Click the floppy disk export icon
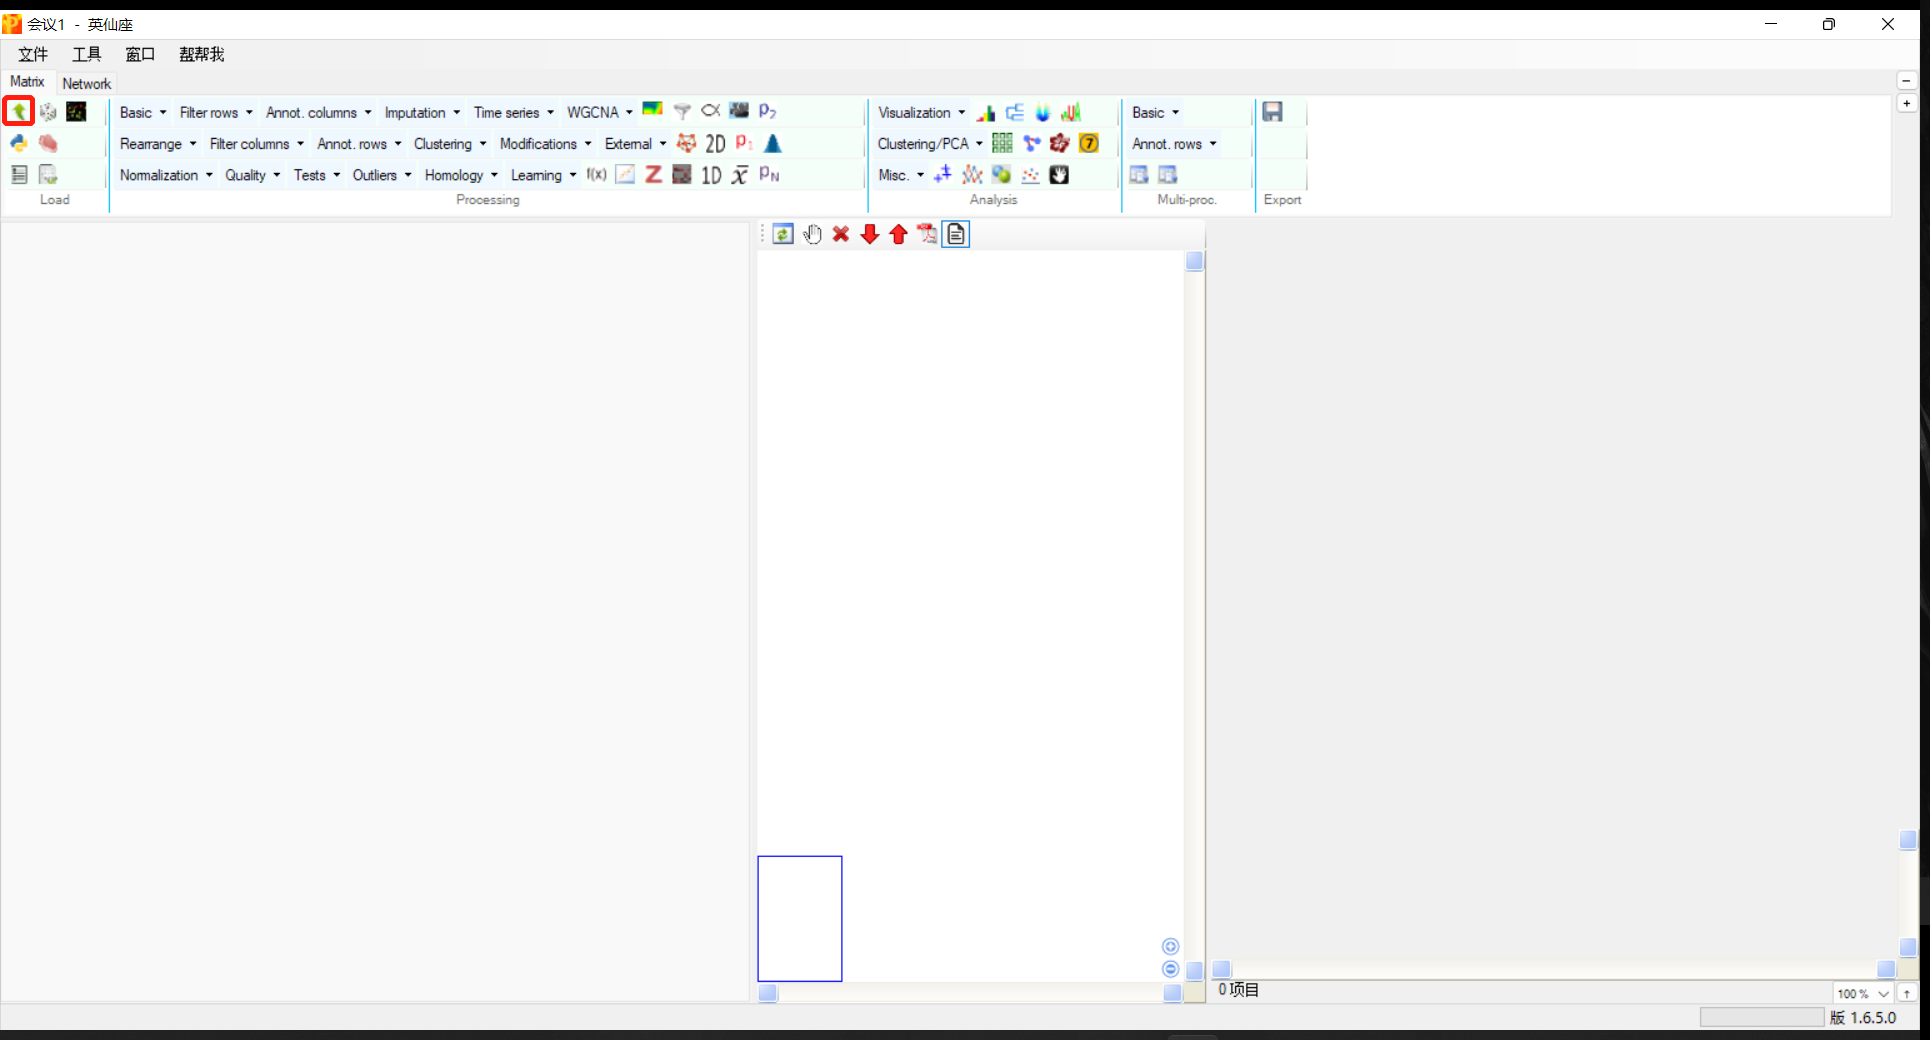 tap(1272, 111)
